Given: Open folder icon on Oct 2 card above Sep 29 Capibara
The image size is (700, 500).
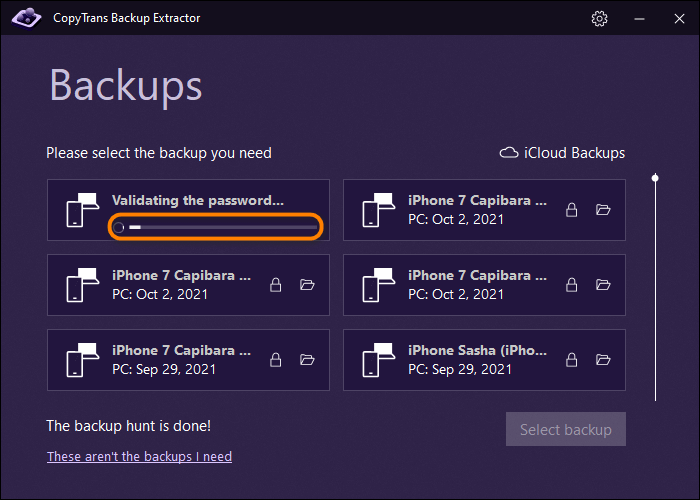Looking at the screenshot, I should [307, 284].
